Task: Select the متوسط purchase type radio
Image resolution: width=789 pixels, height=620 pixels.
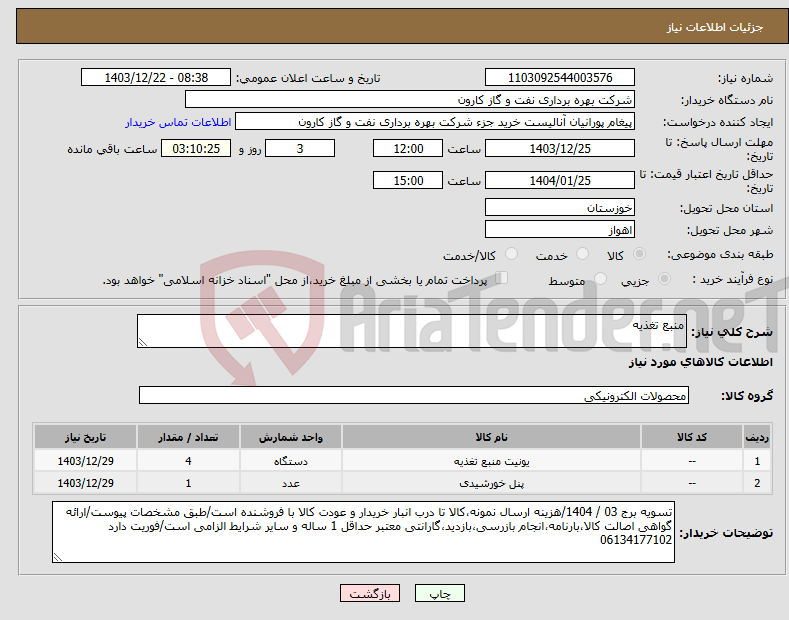Action: click(x=600, y=278)
